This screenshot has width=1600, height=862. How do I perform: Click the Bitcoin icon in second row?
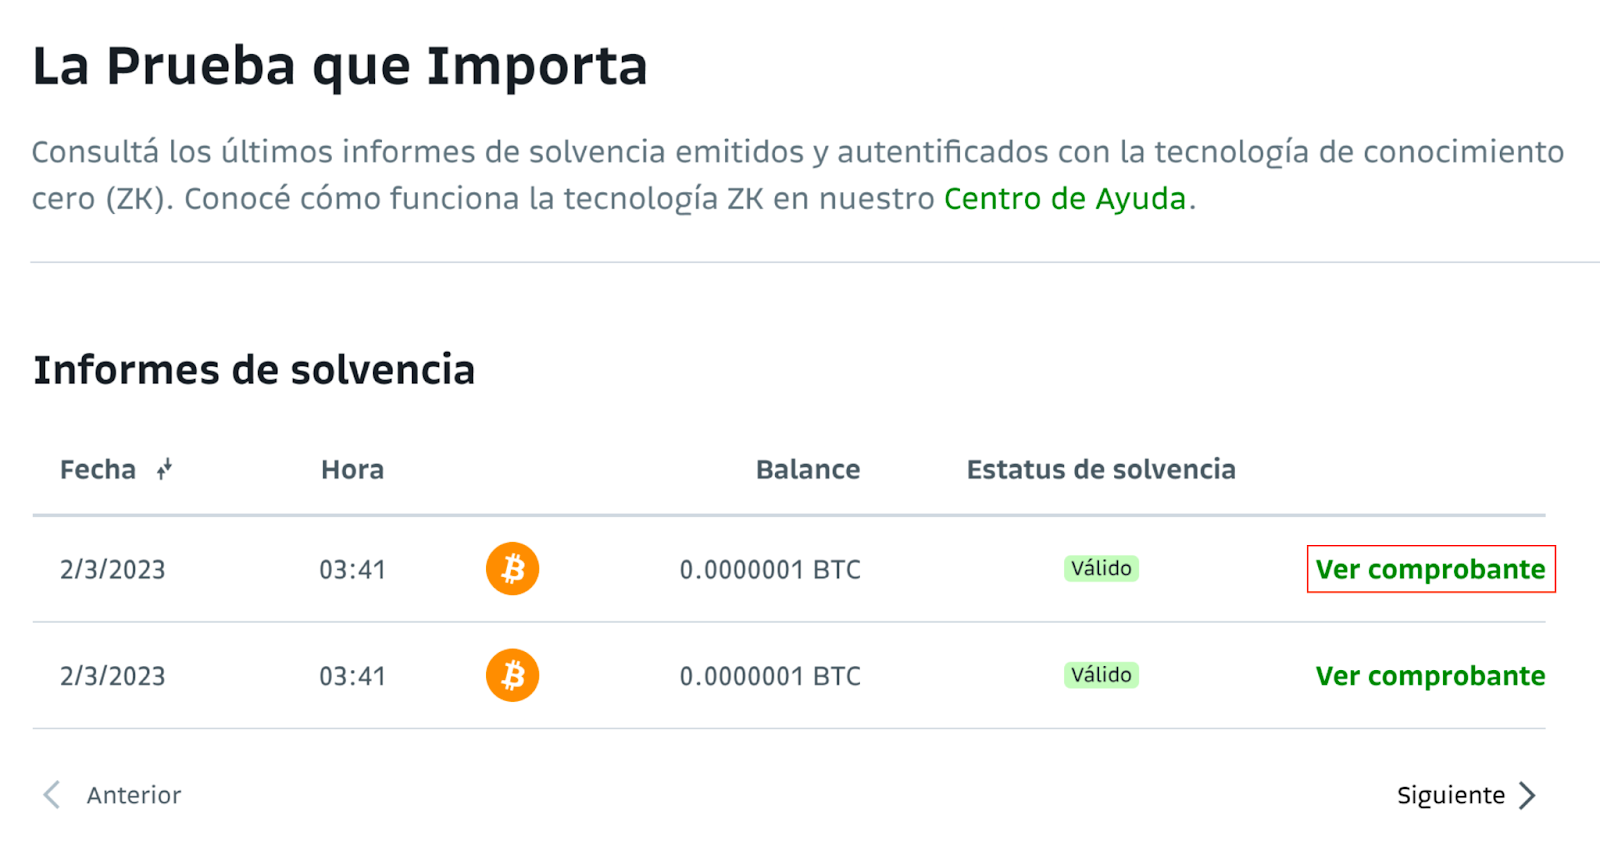pyautogui.click(x=512, y=675)
